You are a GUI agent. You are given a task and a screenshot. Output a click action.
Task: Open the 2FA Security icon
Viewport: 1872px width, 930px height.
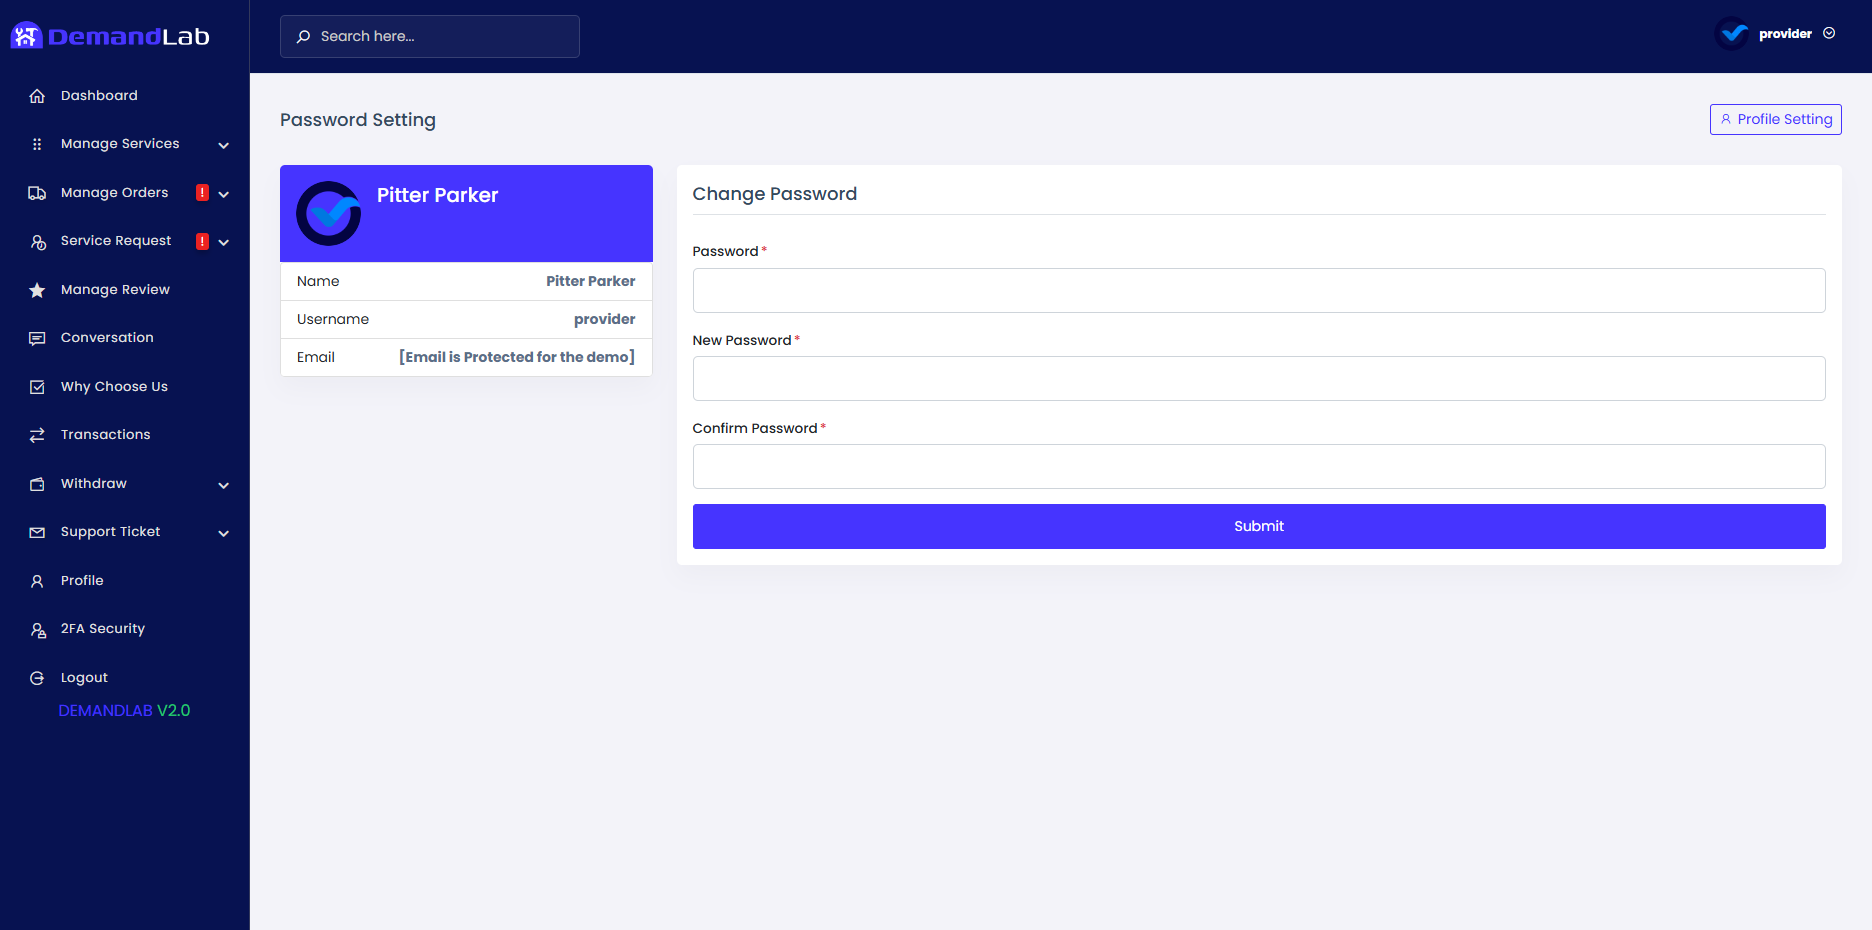[37, 628]
